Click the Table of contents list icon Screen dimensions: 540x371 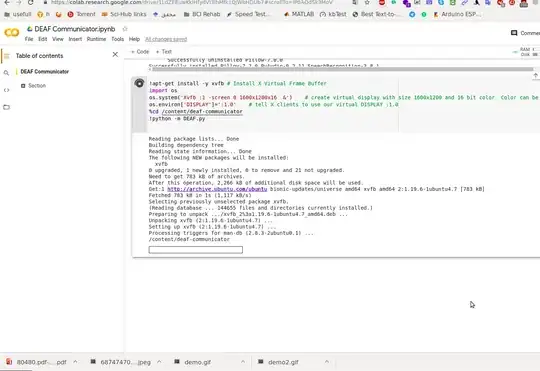(x=7, y=56)
